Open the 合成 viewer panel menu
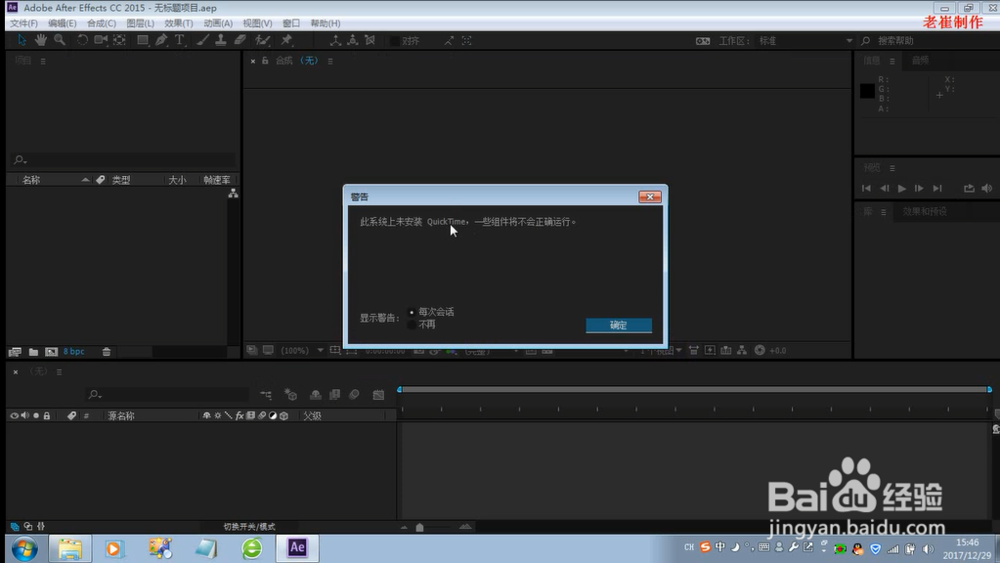Viewport: 1000px width, 563px height. (x=330, y=61)
